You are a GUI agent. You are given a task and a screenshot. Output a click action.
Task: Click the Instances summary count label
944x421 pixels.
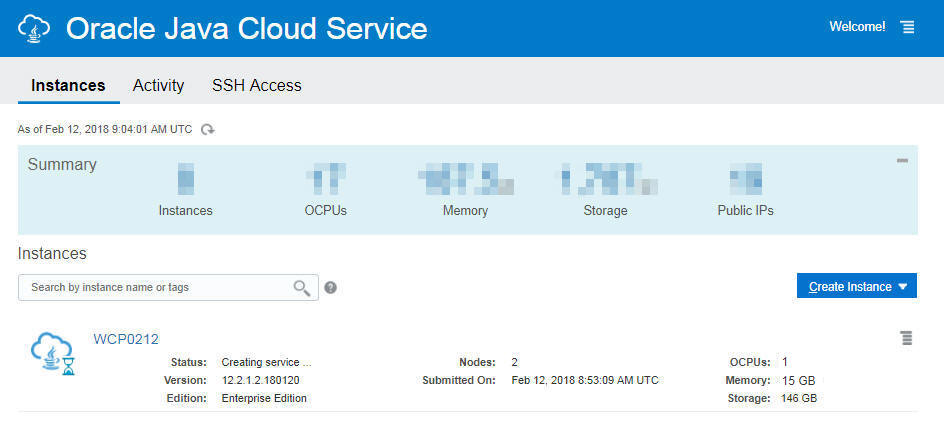tap(185, 211)
